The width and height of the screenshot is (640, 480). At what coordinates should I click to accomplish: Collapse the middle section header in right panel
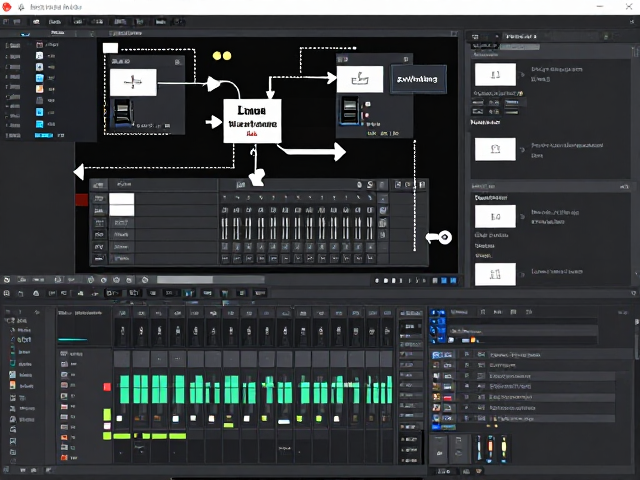[x=551, y=187]
